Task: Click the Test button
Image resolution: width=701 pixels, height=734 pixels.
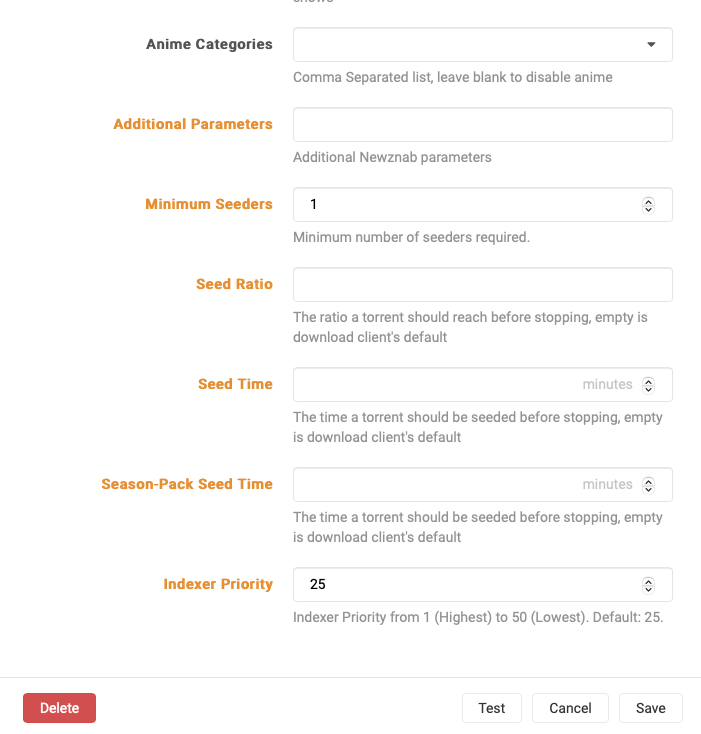Action: pyautogui.click(x=492, y=708)
